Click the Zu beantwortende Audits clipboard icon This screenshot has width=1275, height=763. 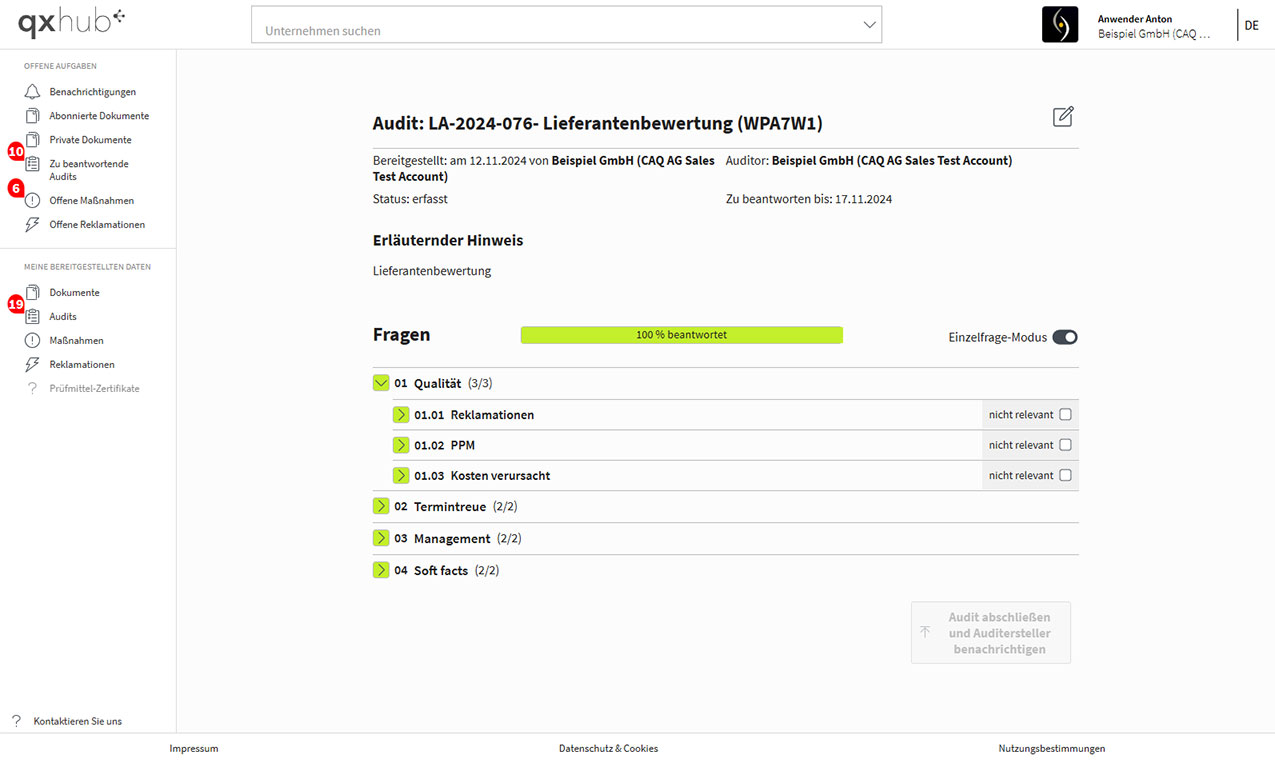pos(33,164)
